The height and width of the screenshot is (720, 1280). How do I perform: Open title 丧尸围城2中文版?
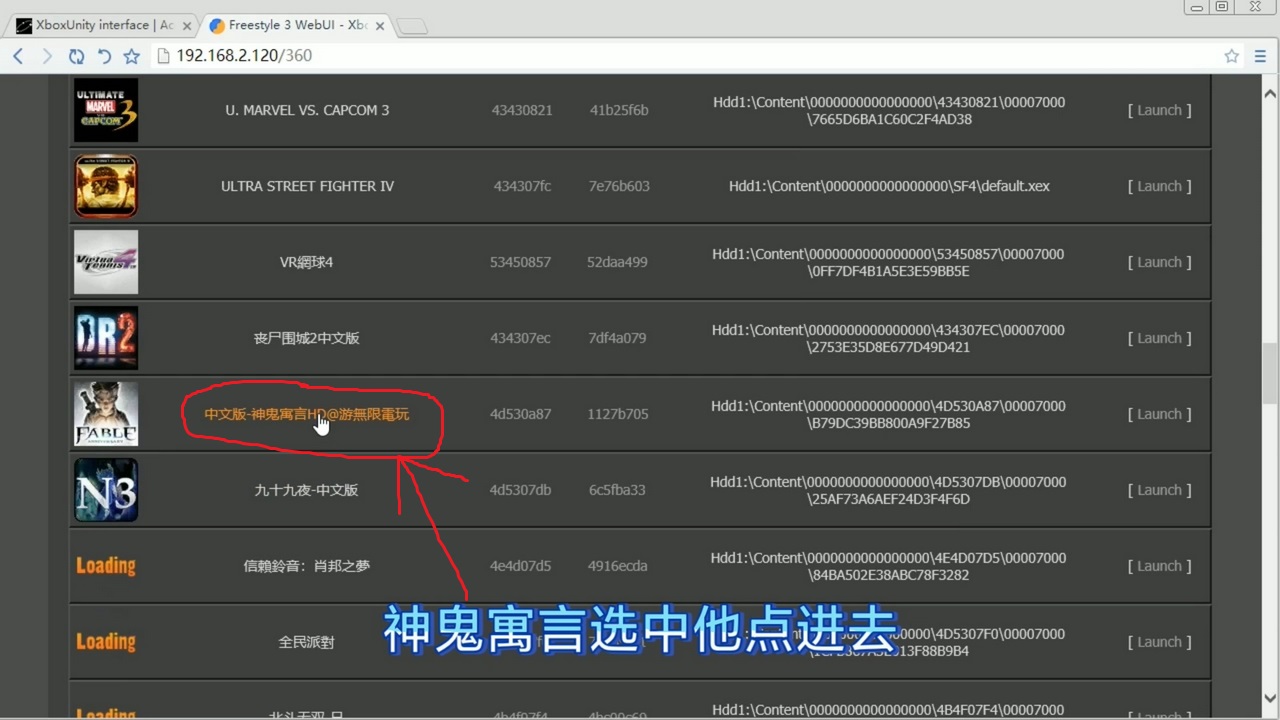[306, 338]
